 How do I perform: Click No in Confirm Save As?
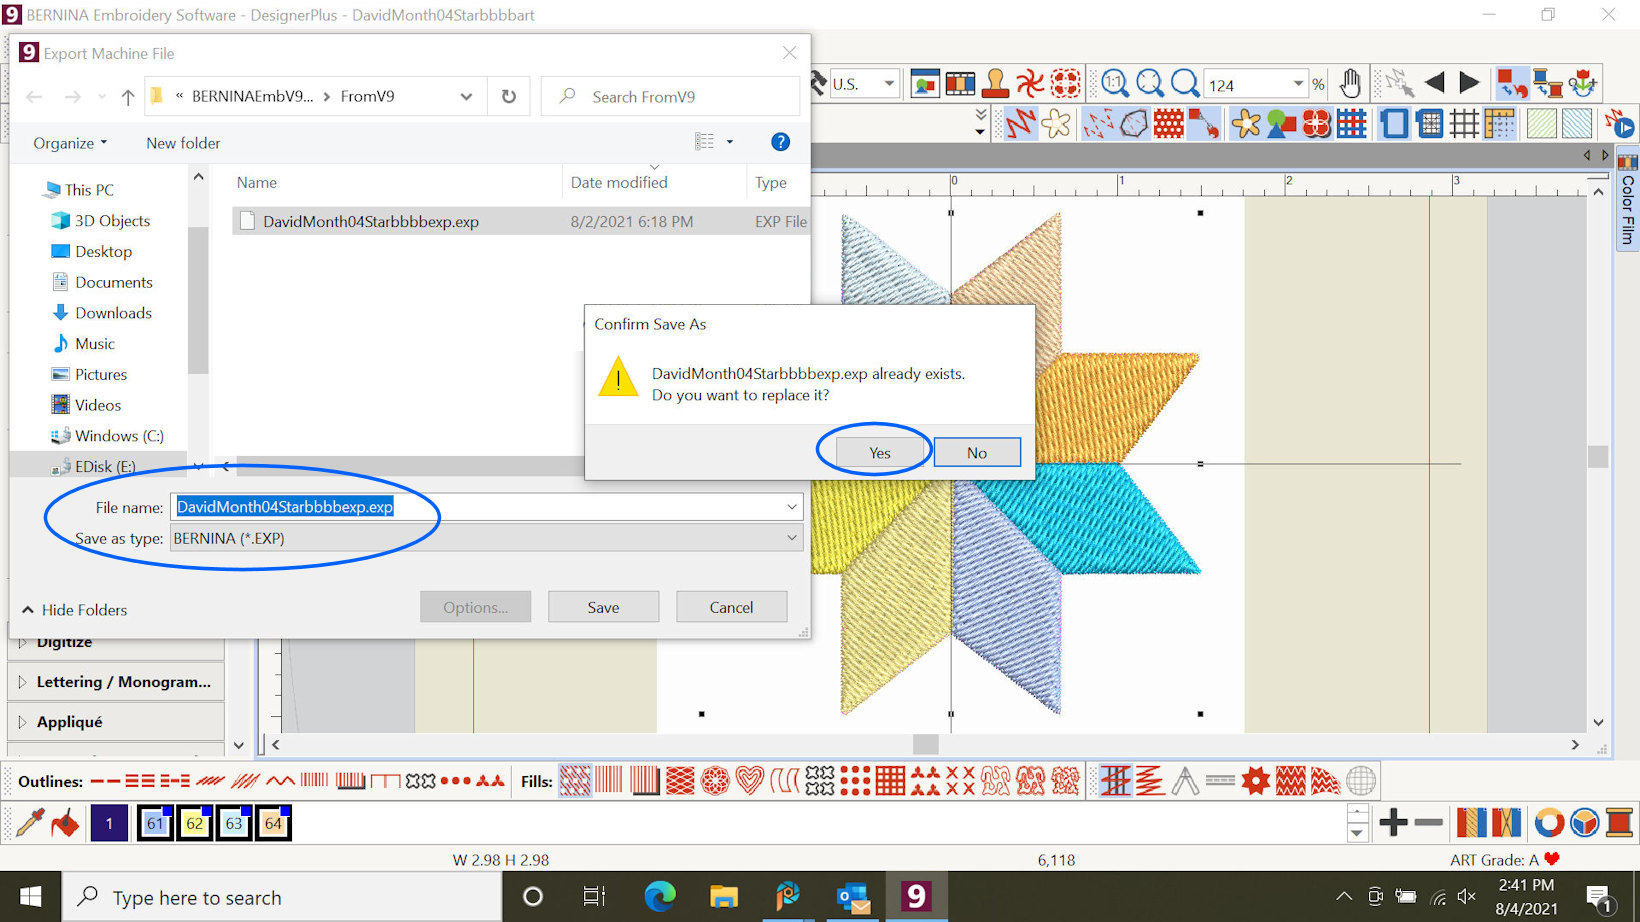pyautogui.click(x=977, y=453)
